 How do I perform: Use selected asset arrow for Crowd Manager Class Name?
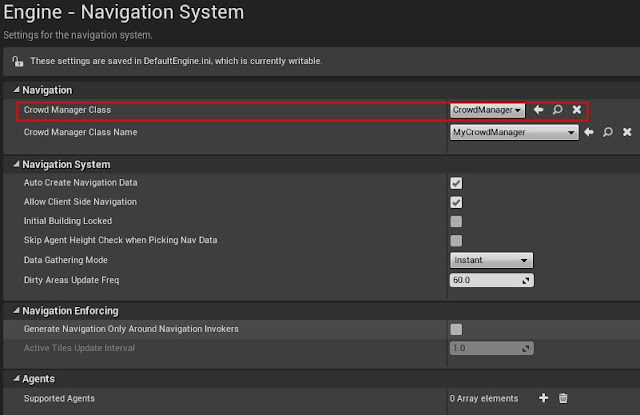589,132
